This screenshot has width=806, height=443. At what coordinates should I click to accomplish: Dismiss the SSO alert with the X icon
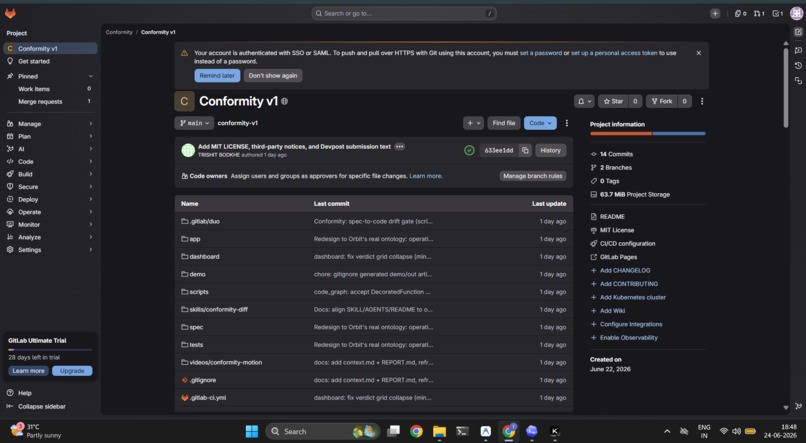coord(699,53)
